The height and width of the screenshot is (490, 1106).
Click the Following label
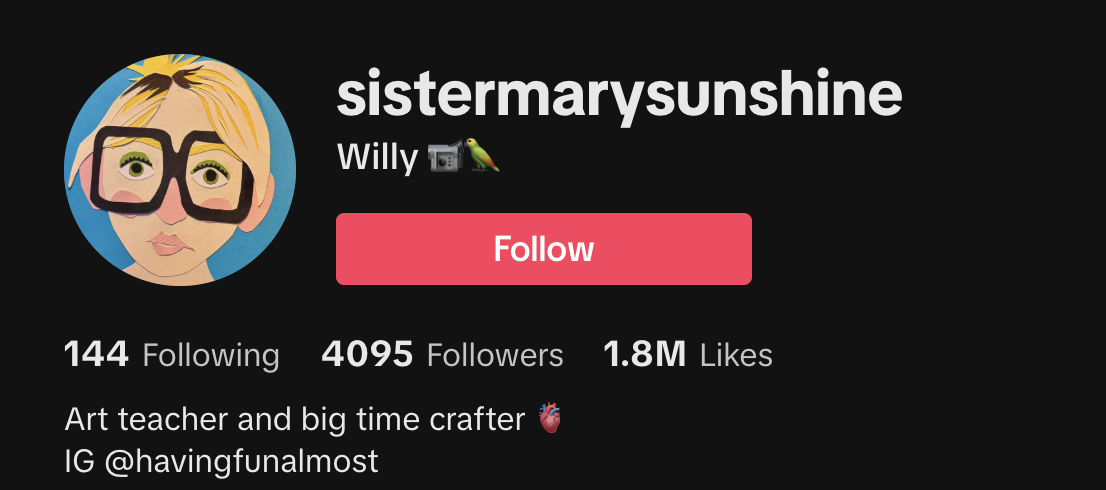coord(211,356)
